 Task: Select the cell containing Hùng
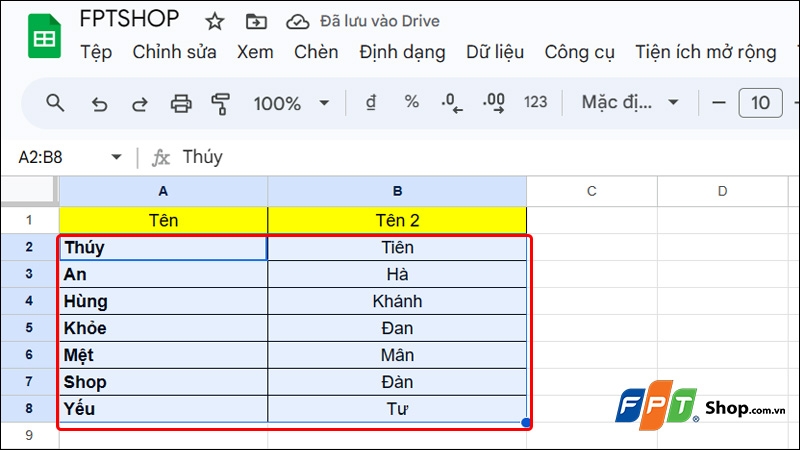click(163, 301)
